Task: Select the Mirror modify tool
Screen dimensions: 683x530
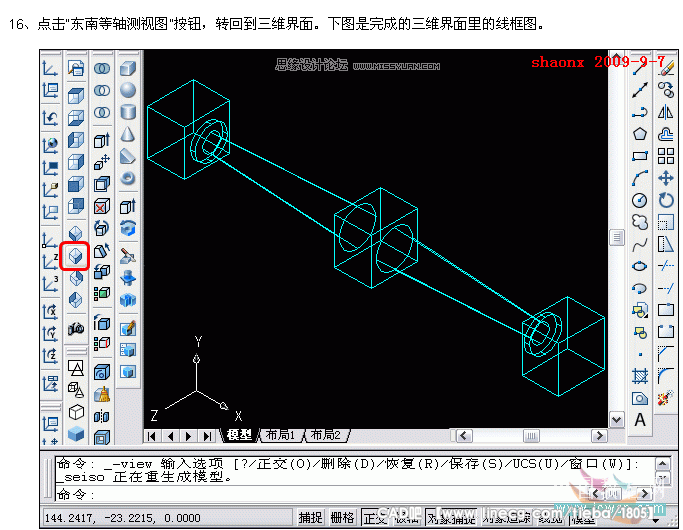Action: 666,112
